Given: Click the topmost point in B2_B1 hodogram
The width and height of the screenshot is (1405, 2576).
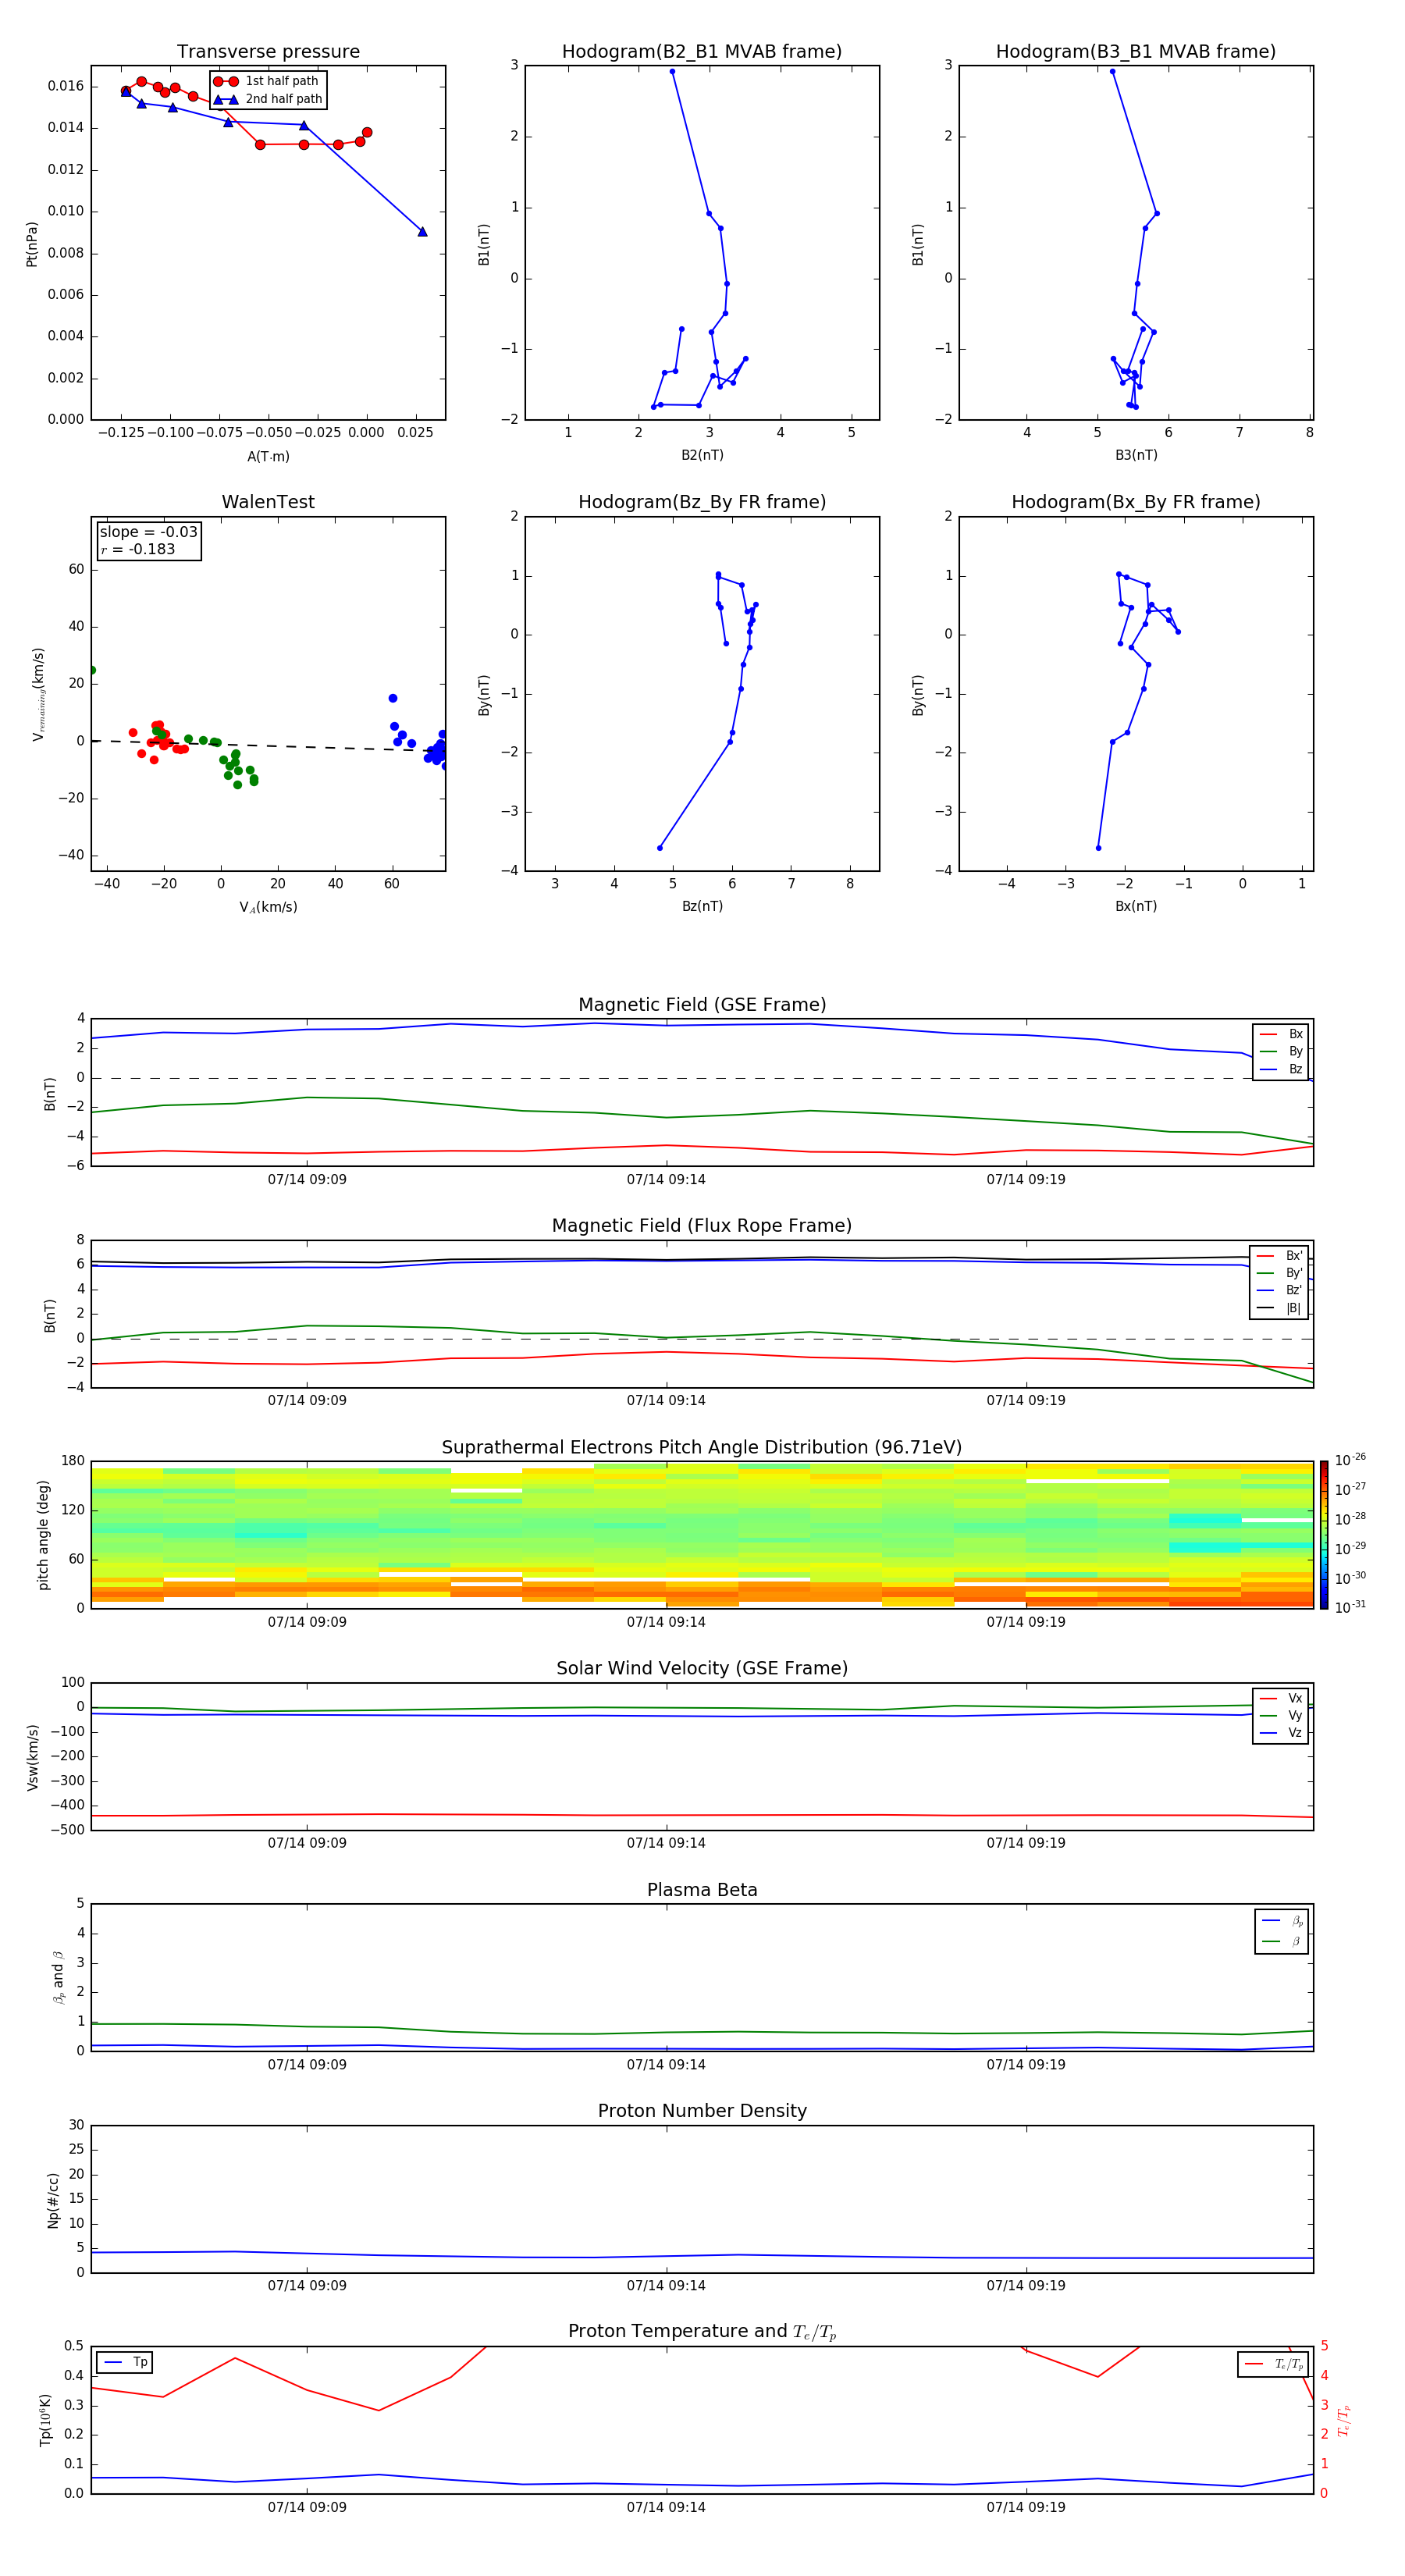Looking at the screenshot, I should 672,72.
